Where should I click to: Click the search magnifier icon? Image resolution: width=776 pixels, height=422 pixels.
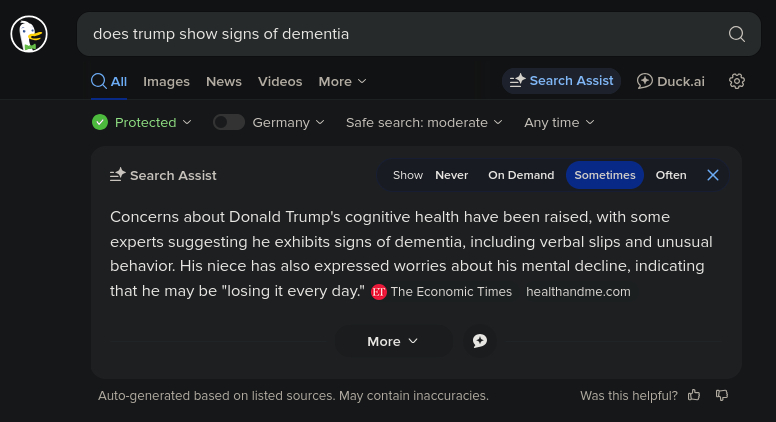point(737,34)
